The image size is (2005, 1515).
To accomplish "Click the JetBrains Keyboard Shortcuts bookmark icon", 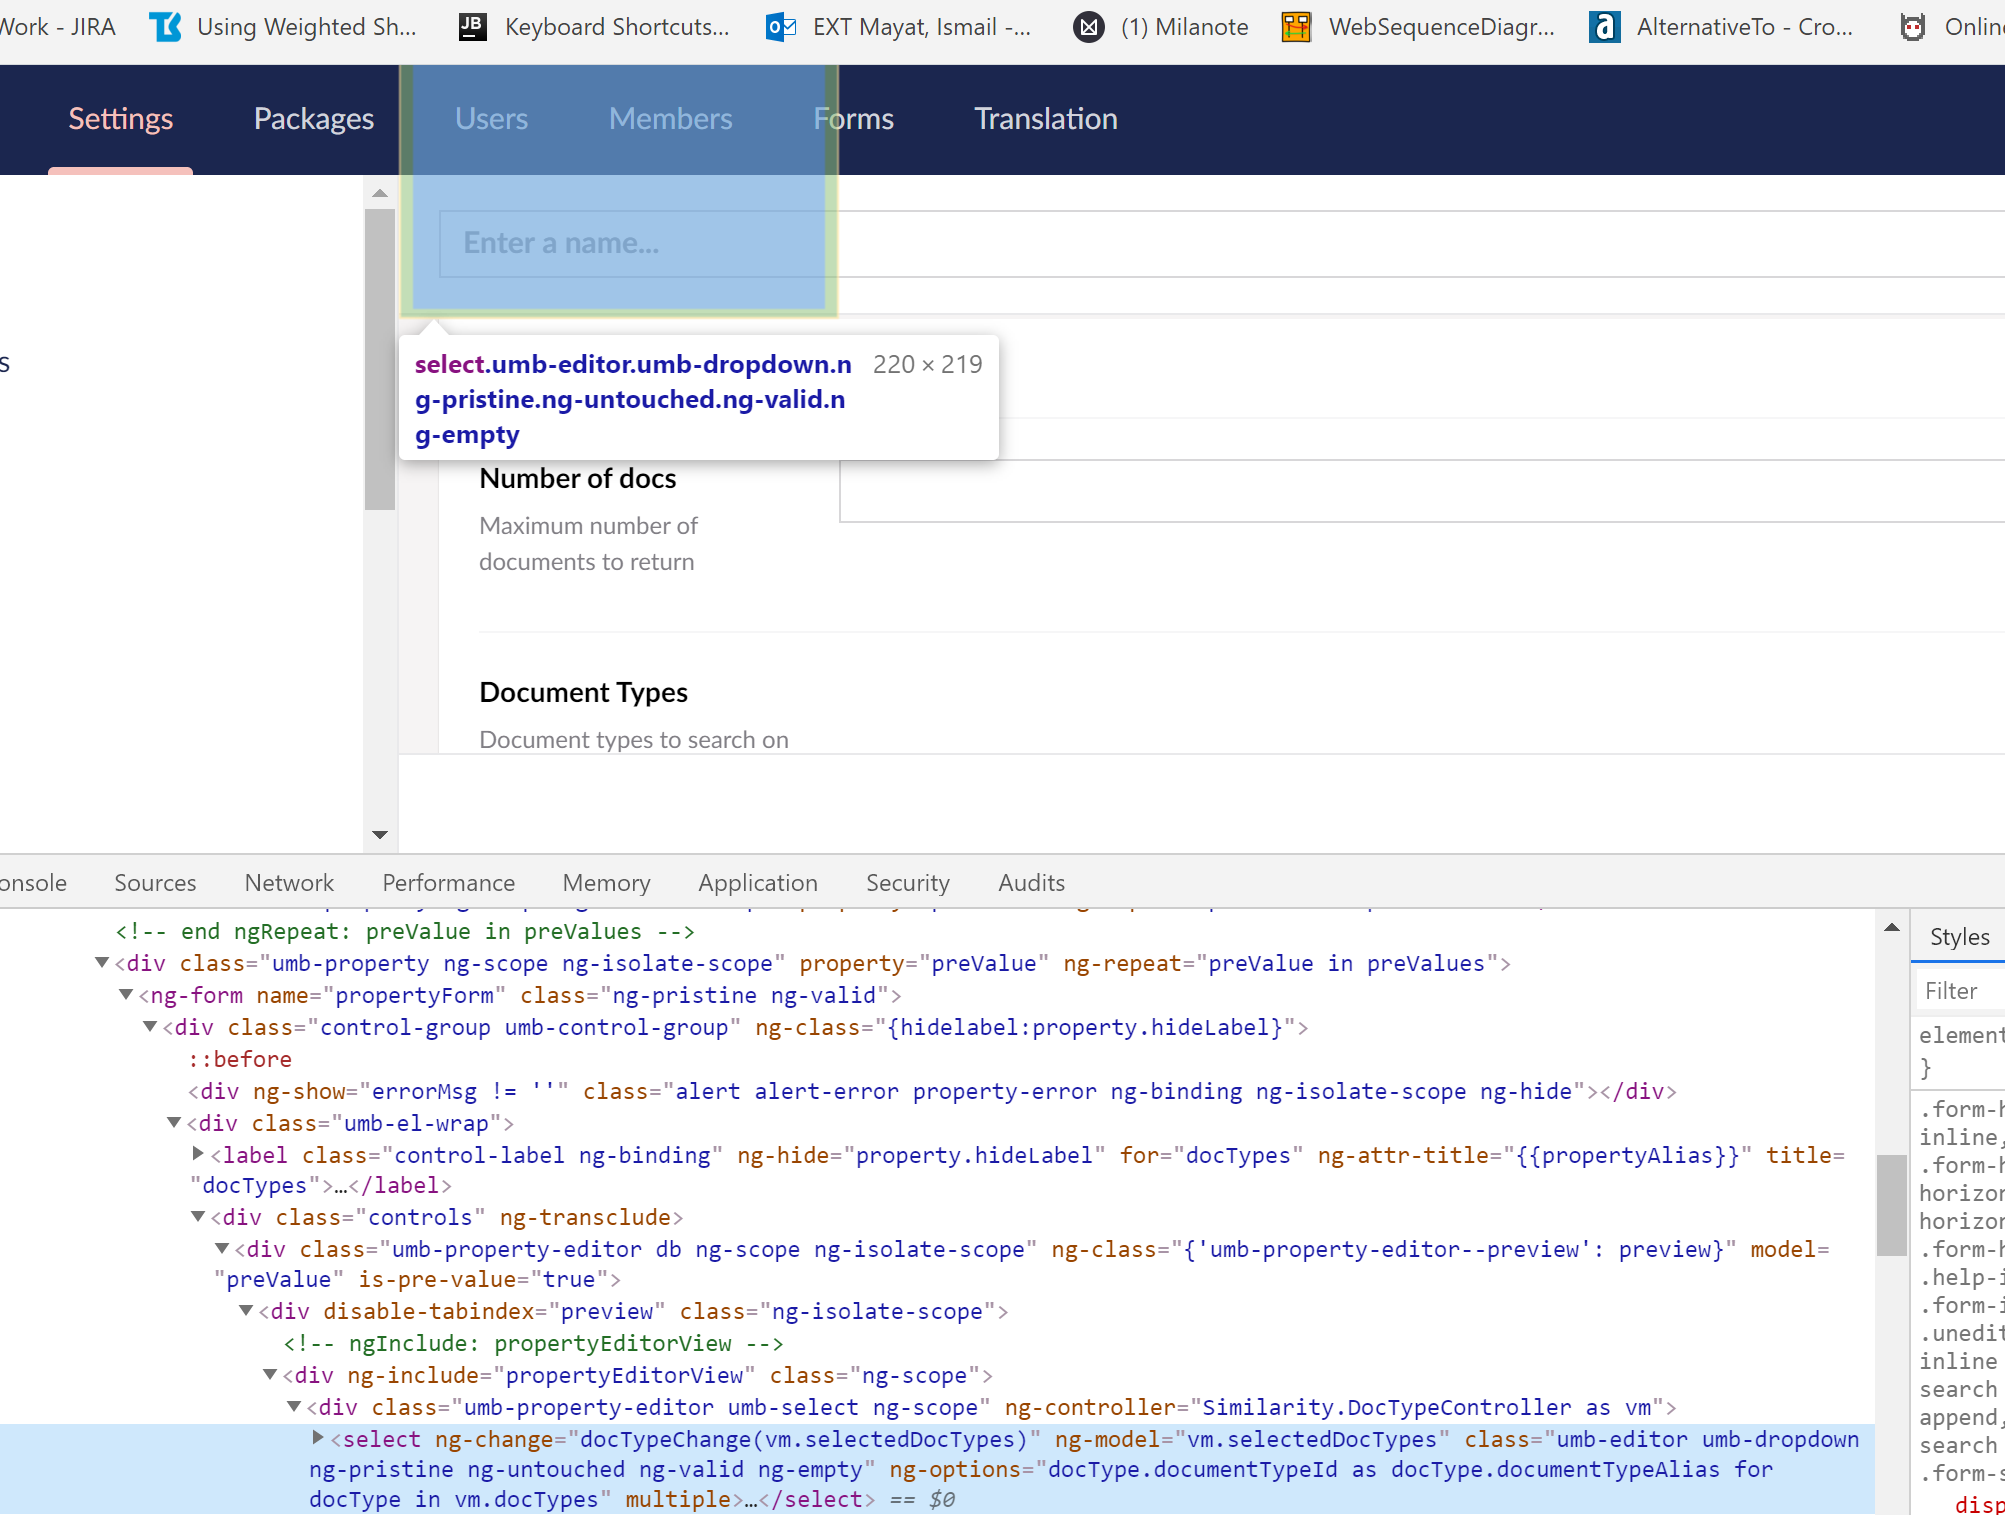I will tap(472, 27).
